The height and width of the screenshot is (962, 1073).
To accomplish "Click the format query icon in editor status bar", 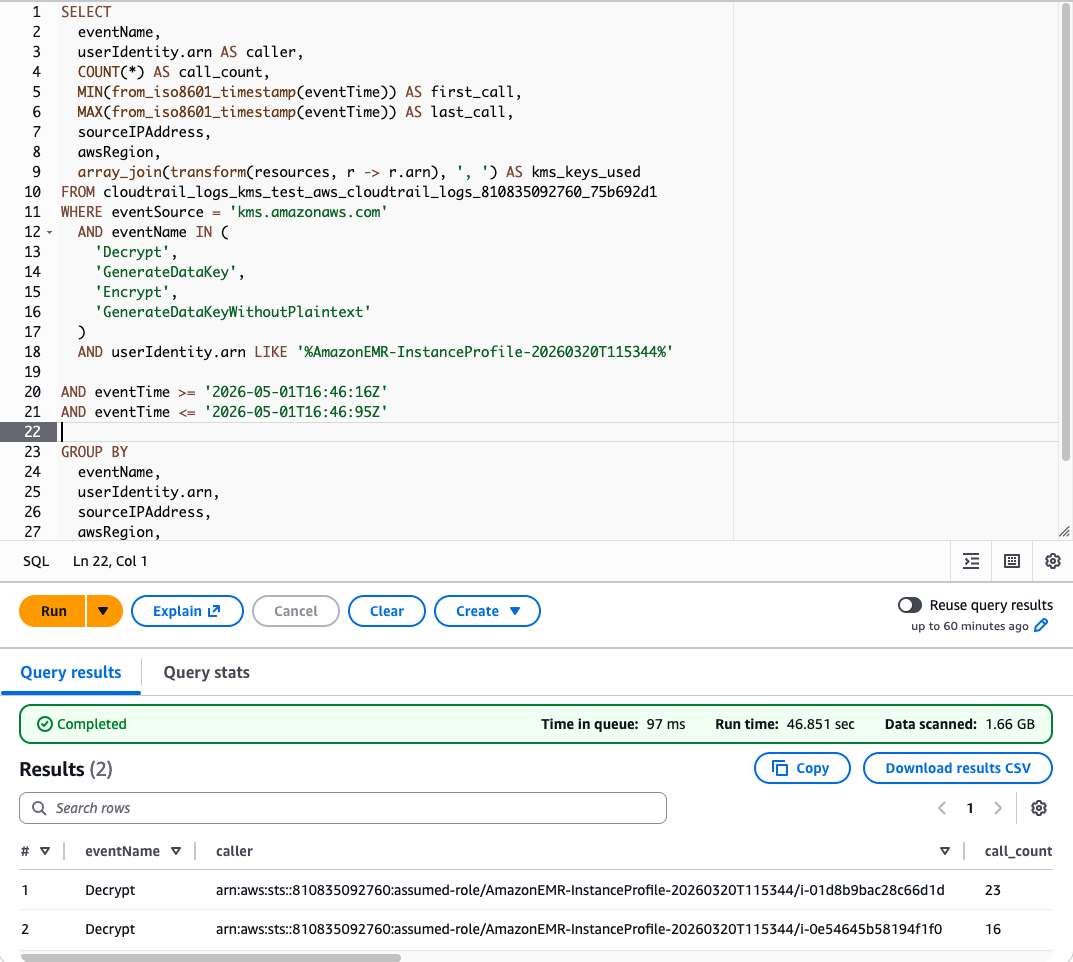I will (971, 561).
